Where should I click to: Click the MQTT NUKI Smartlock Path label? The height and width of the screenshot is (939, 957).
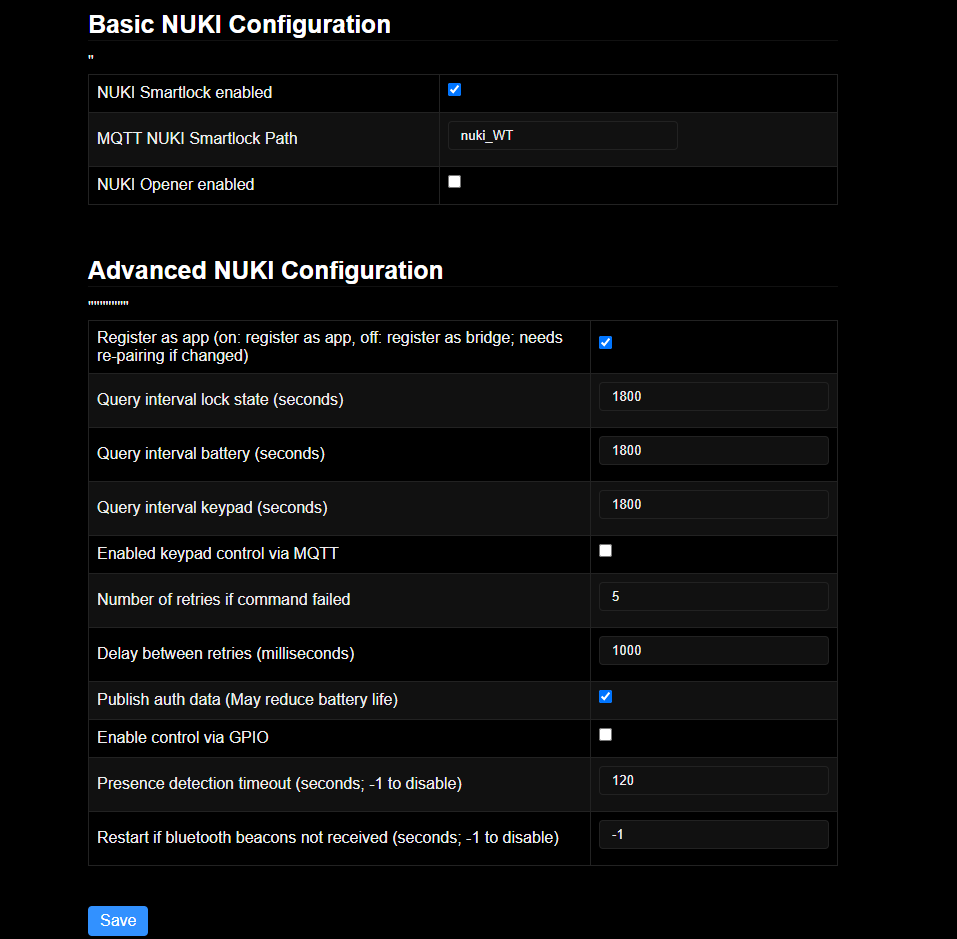(197, 139)
